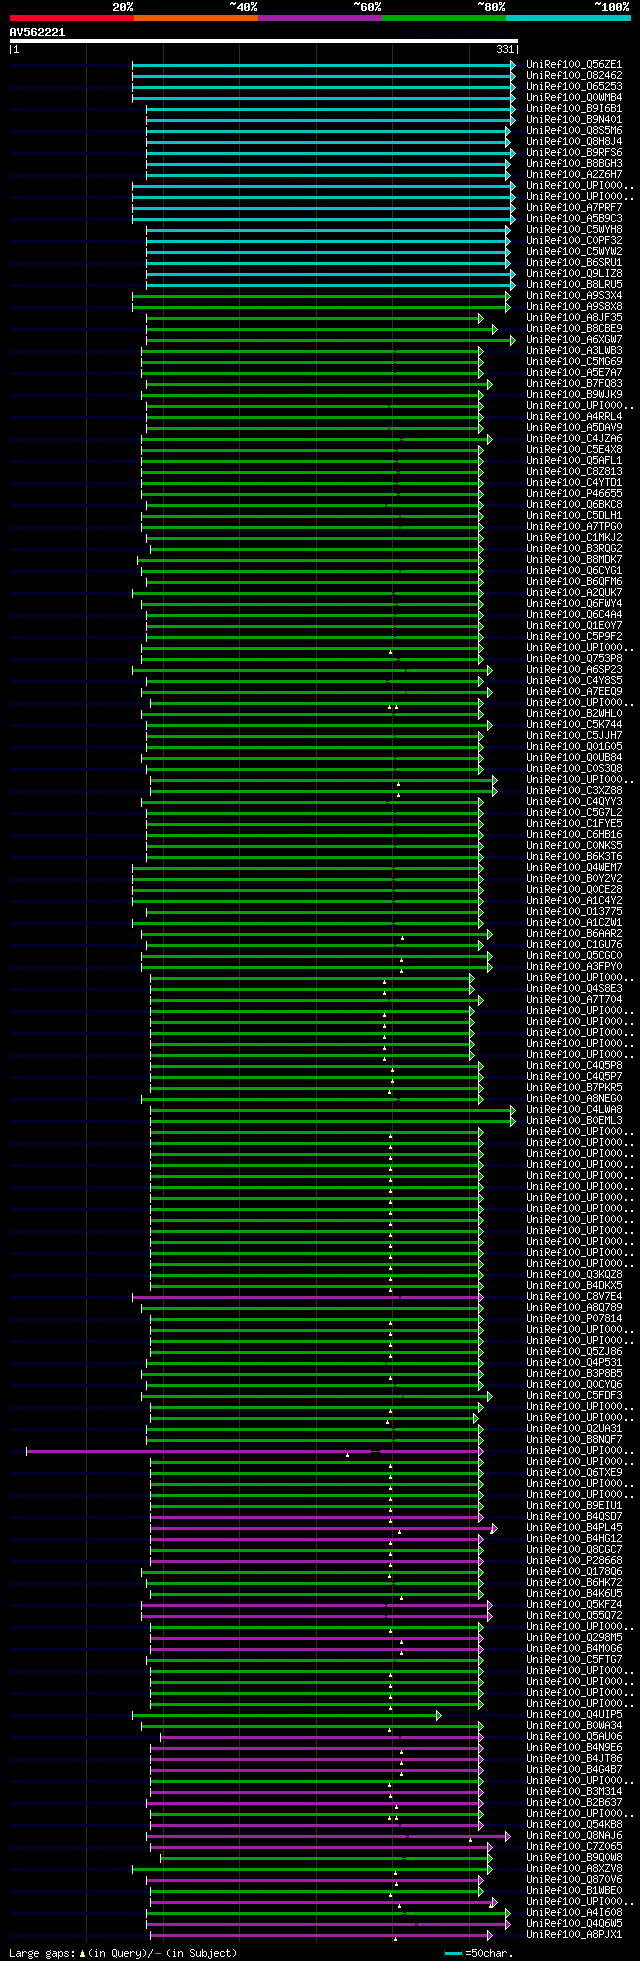
Task: Select hit UniRef100_C3XZ88
Action: [x=574, y=790]
